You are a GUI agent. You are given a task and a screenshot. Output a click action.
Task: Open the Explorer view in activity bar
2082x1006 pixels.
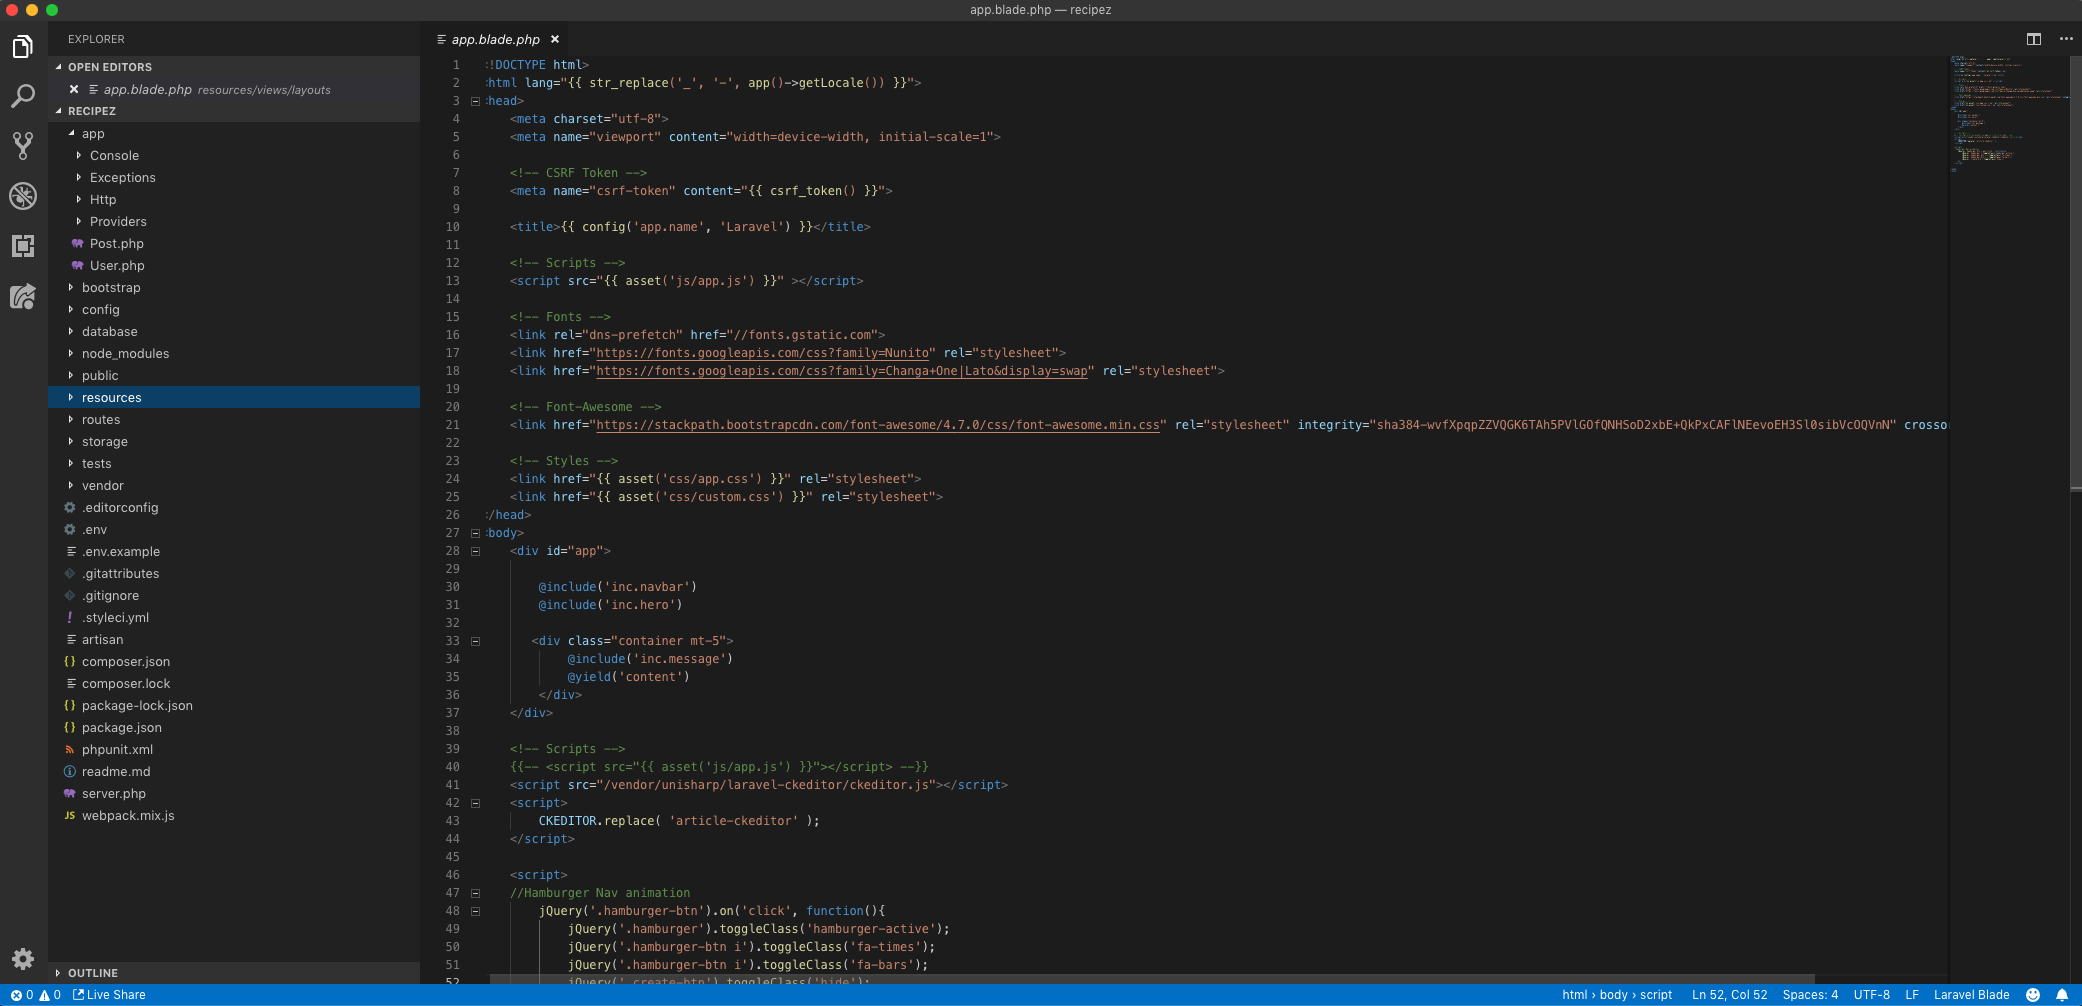tap(23, 47)
